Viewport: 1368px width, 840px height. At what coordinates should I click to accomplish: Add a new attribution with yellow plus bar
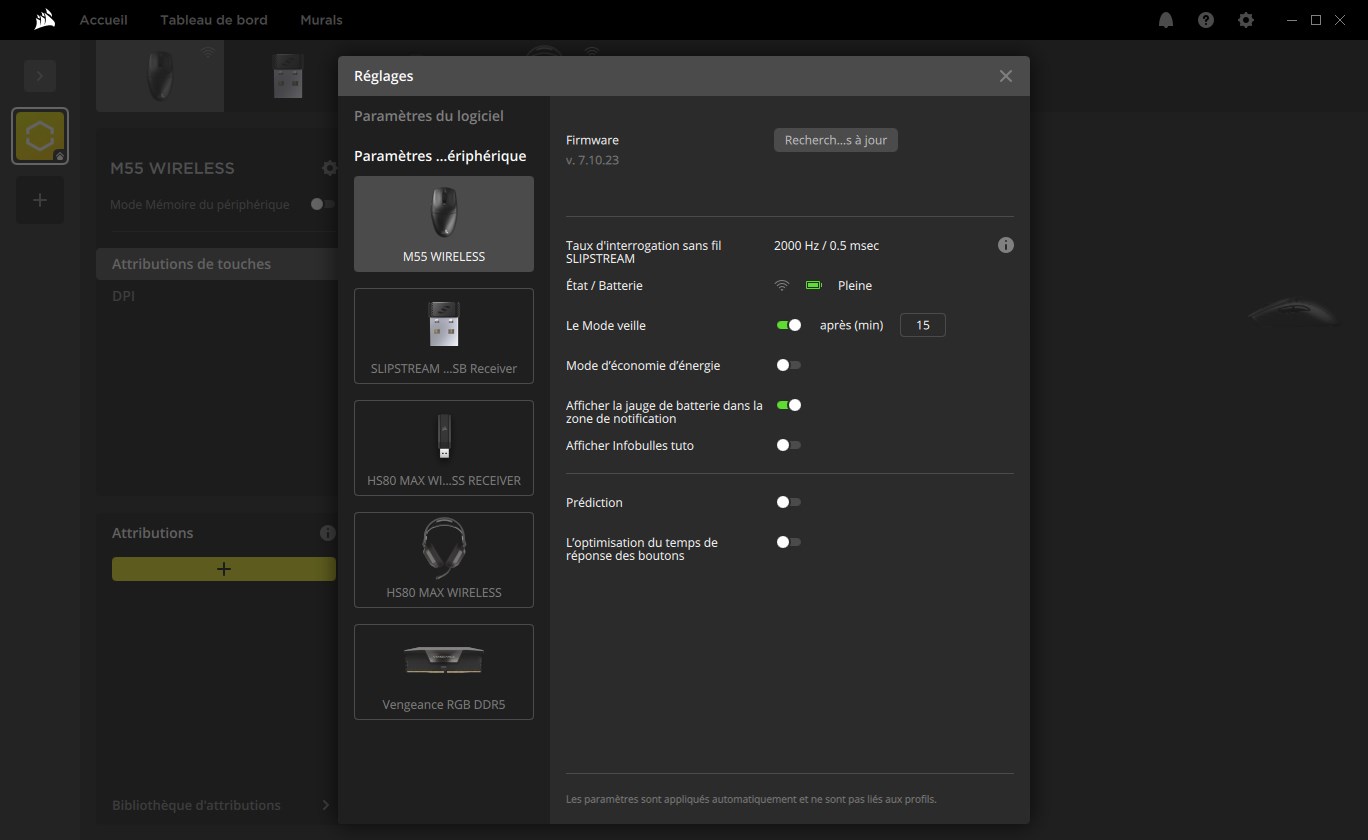224,568
